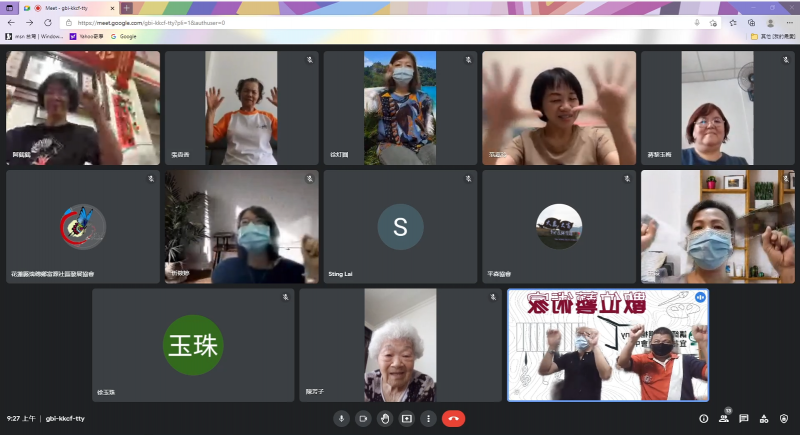
Task: Open meeting details info icon
Action: [704, 419]
